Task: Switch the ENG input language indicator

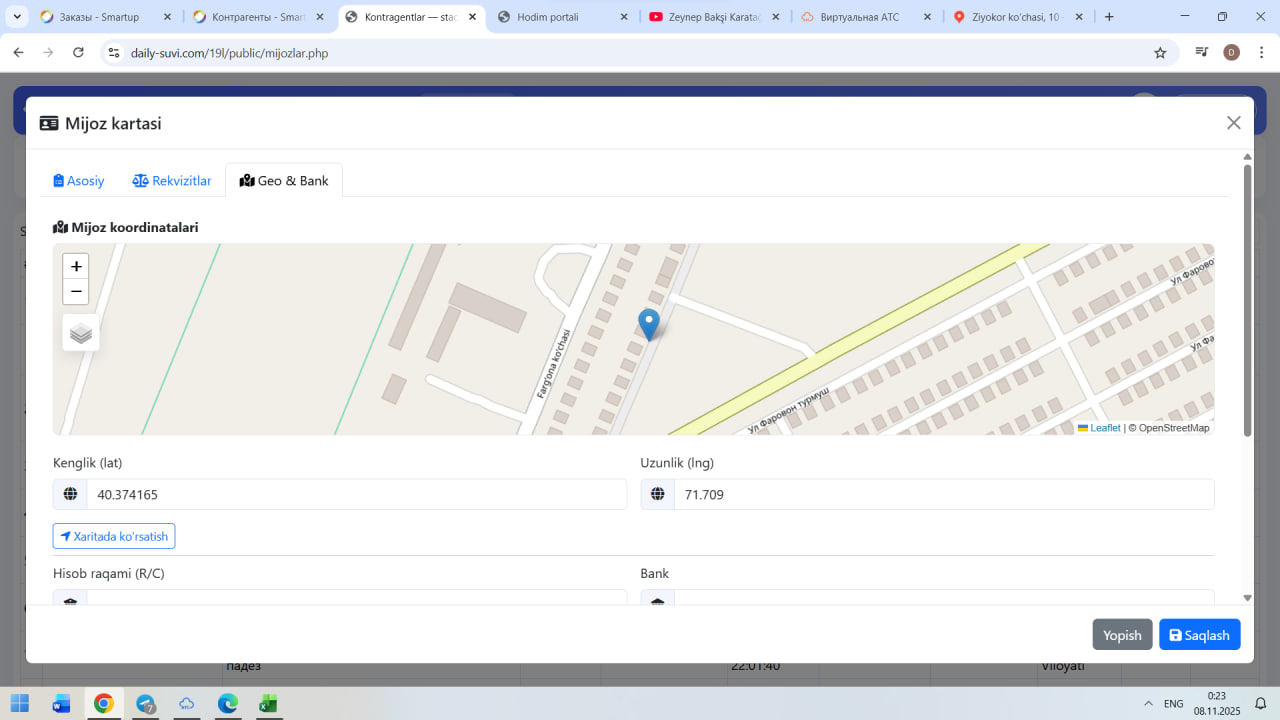Action: pos(1174,704)
